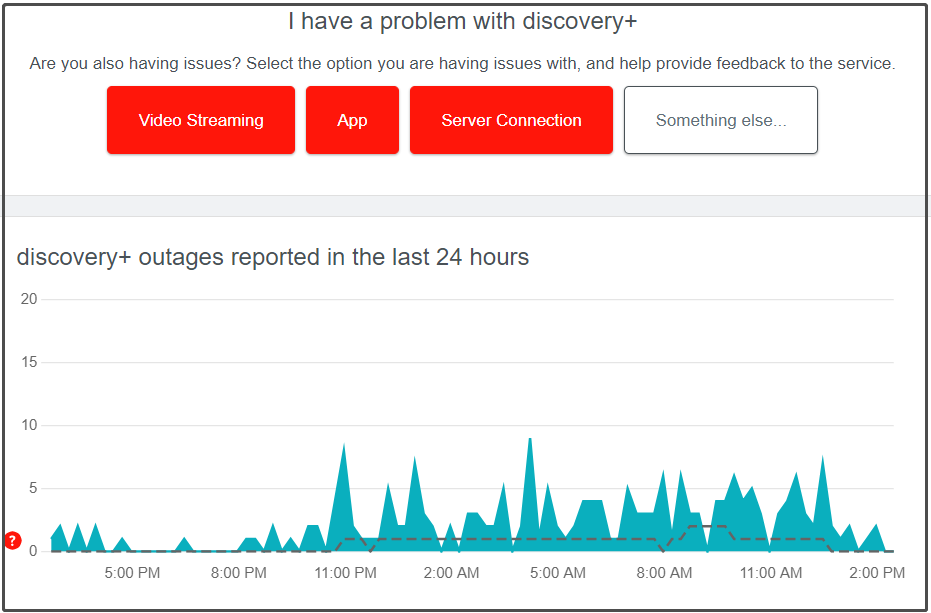Image resolution: width=931 pixels, height=613 pixels.
Task: Select the Server Connection button
Action: coord(511,120)
